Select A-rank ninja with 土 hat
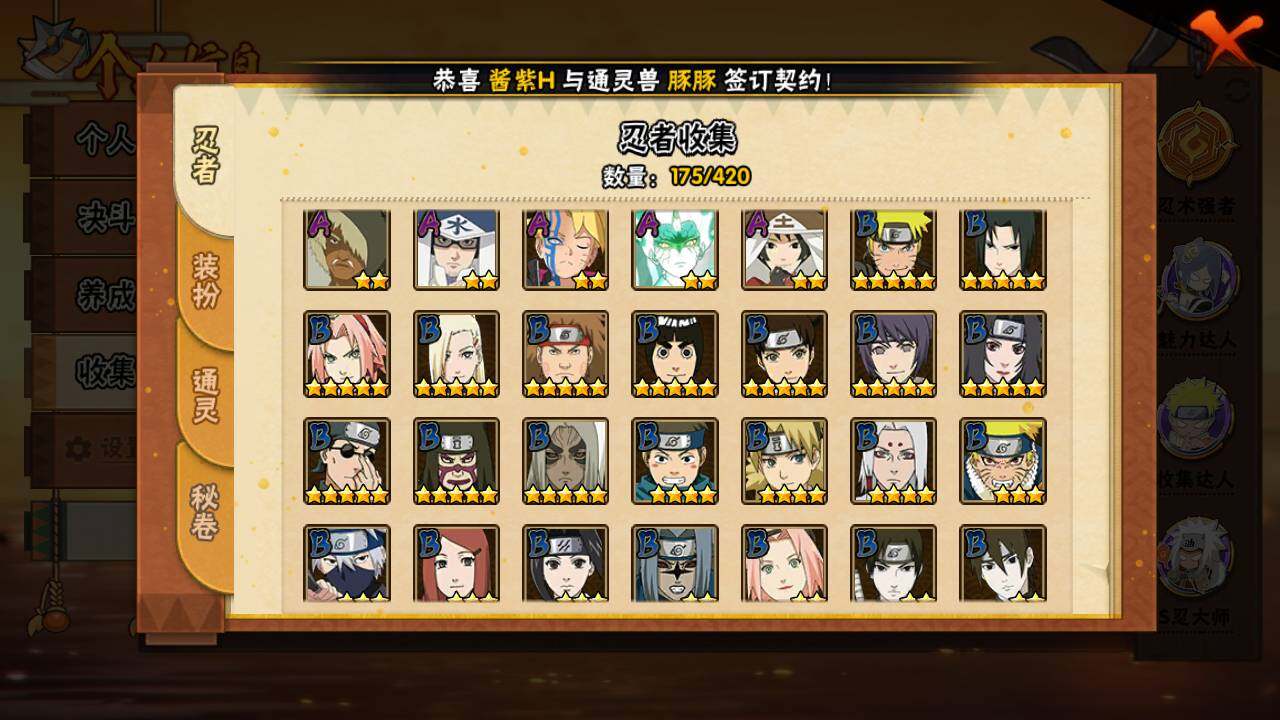Image resolution: width=1280 pixels, height=720 pixels. click(784, 248)
